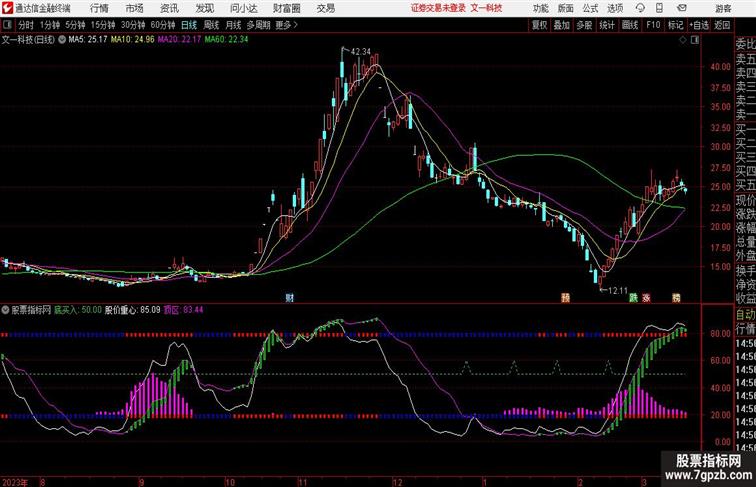Open the 市场 menu
This screenshot has width=756, height=487.
click(135, 8)
